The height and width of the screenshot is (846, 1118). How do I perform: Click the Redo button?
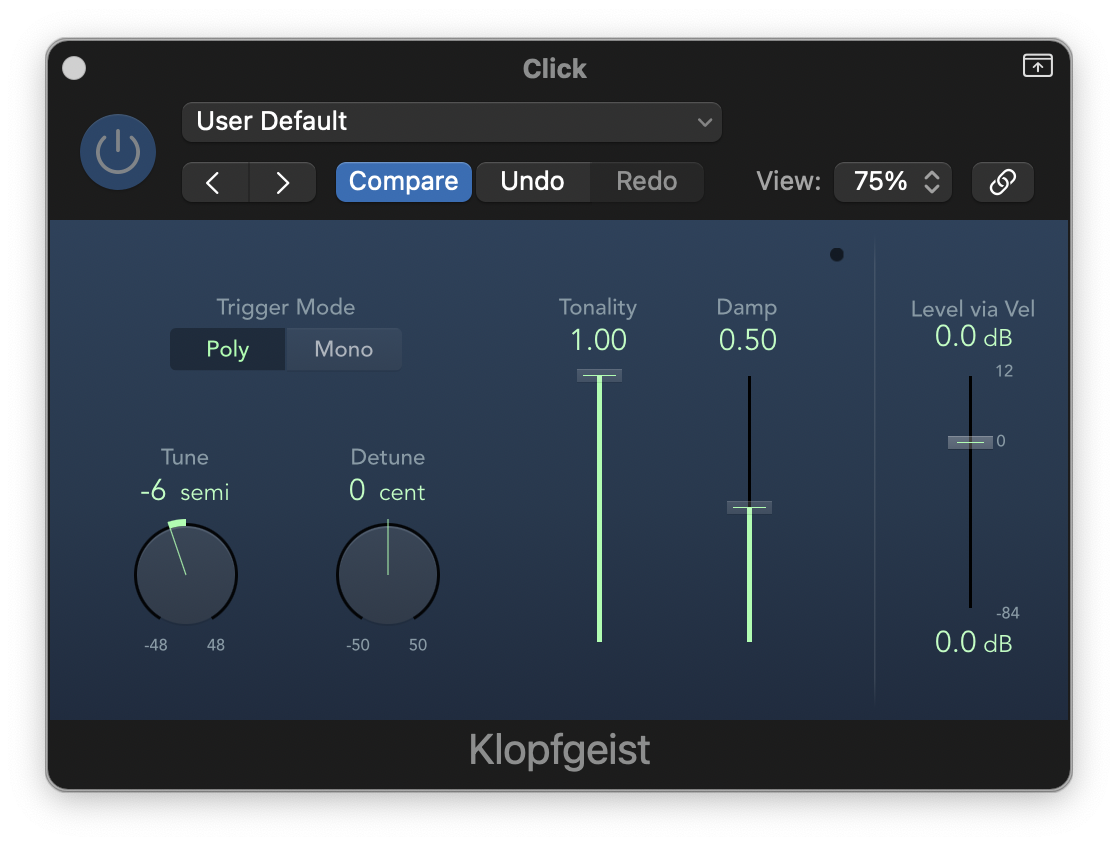(646, 182)
